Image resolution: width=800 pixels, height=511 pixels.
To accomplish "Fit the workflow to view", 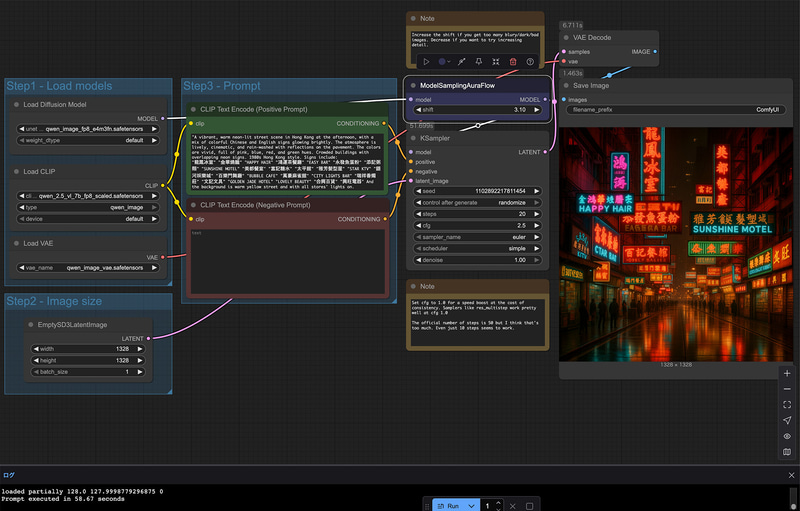I will 787,405.
